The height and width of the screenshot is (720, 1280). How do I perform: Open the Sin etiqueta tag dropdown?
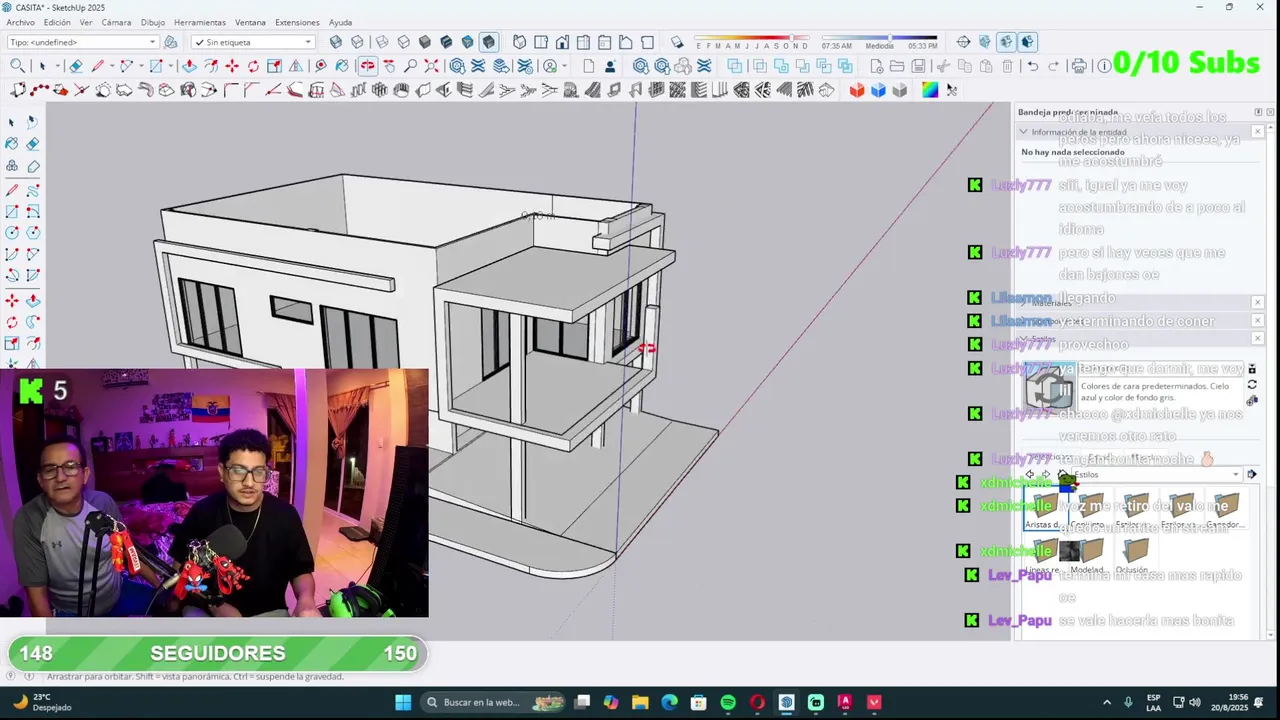(x=253, y=42)
